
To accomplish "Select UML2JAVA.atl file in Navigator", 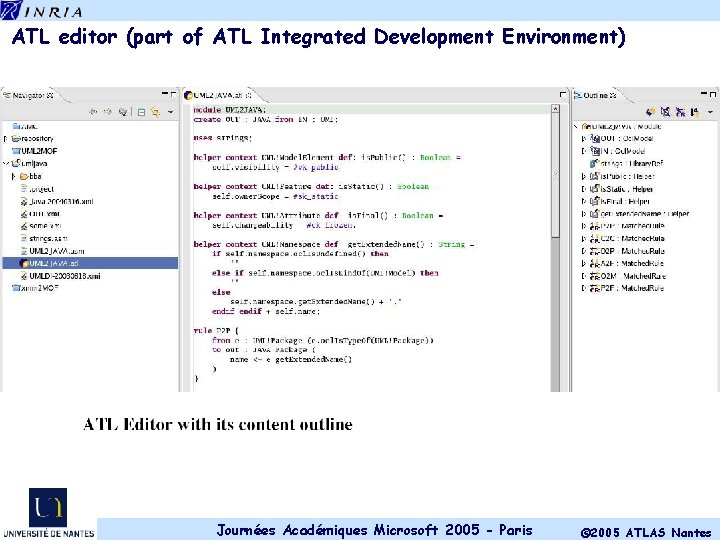I will coord(90,263).
